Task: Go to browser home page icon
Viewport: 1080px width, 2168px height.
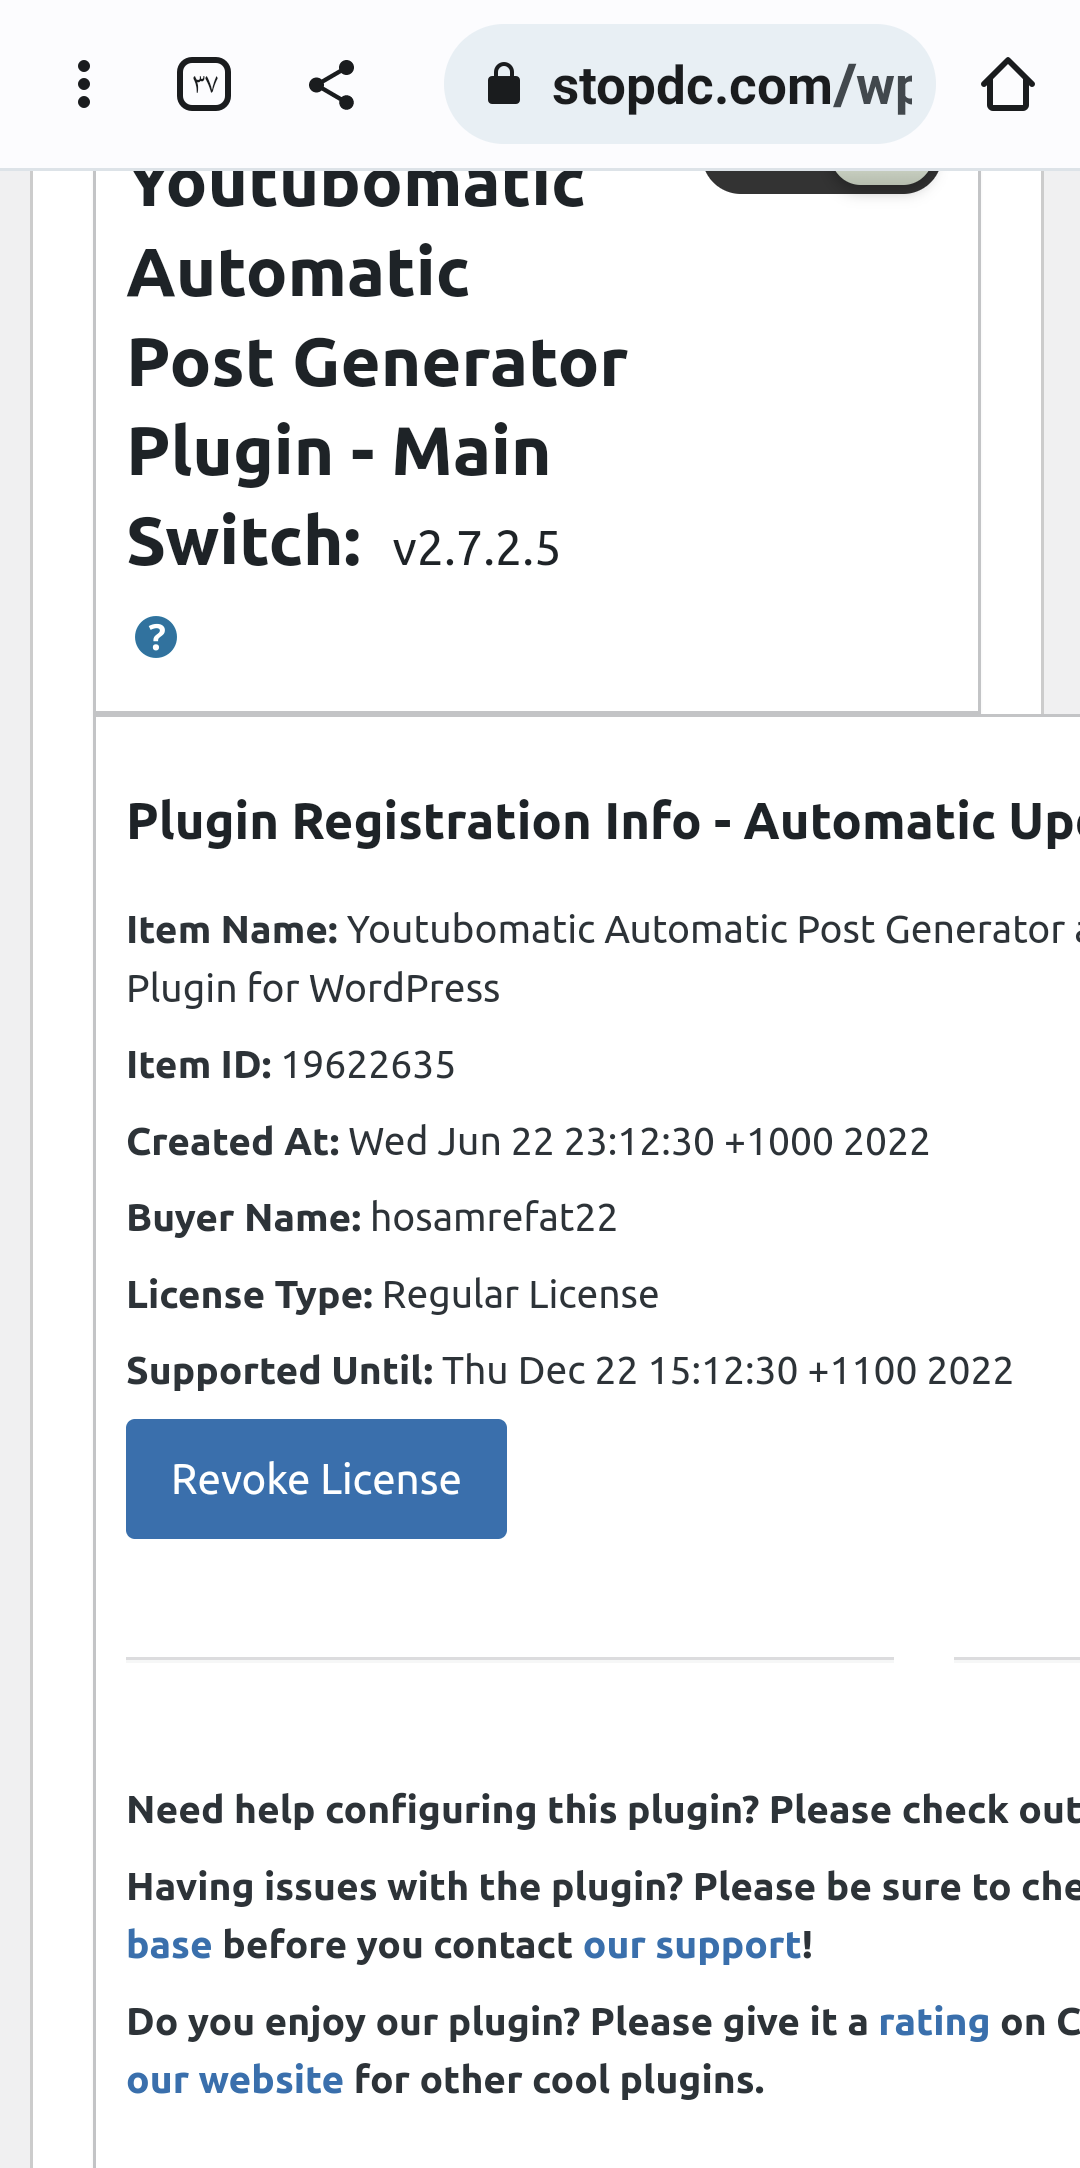Action: click(1007, 84)
